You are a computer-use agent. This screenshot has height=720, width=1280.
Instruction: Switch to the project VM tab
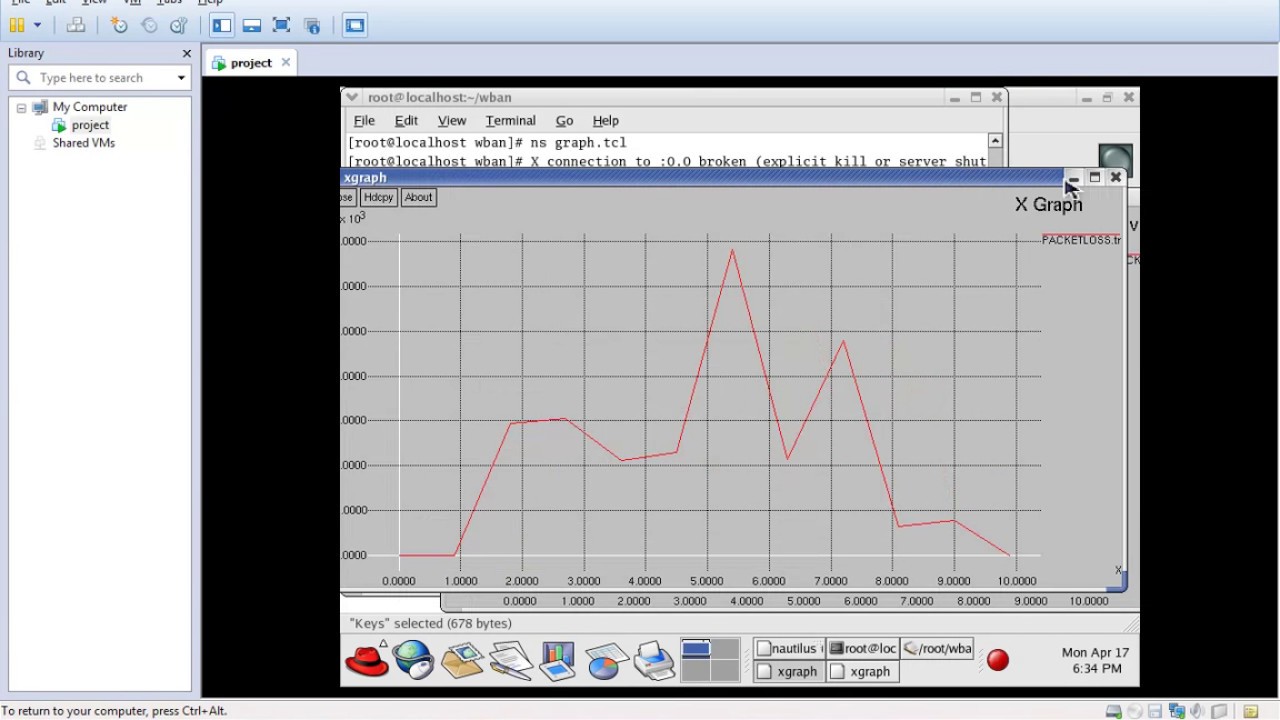[x=250, y=63]
